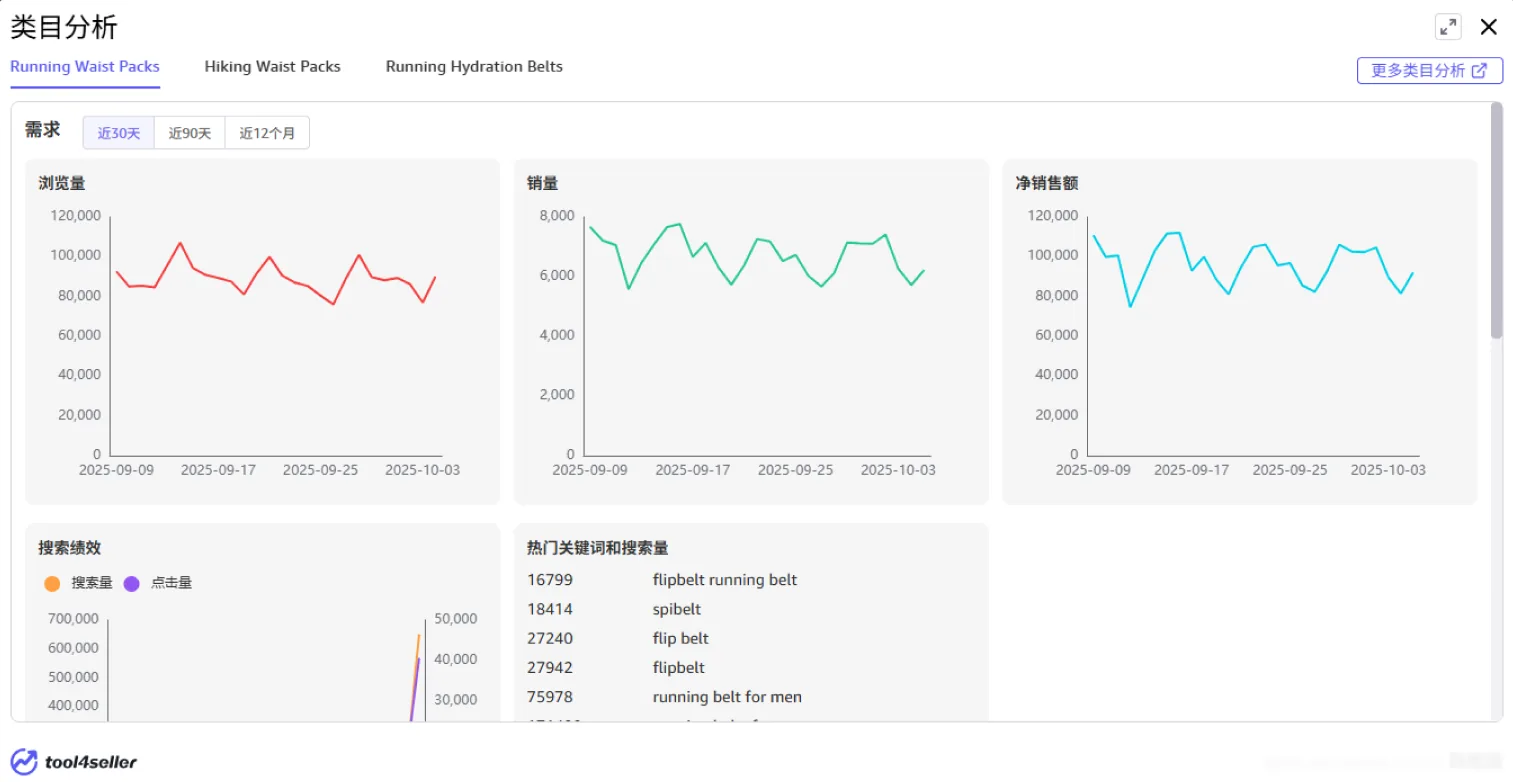The width and height of the screenshot is (1513, 782).
Task: Select the 近12个月 time range
Action: point(267,133)
